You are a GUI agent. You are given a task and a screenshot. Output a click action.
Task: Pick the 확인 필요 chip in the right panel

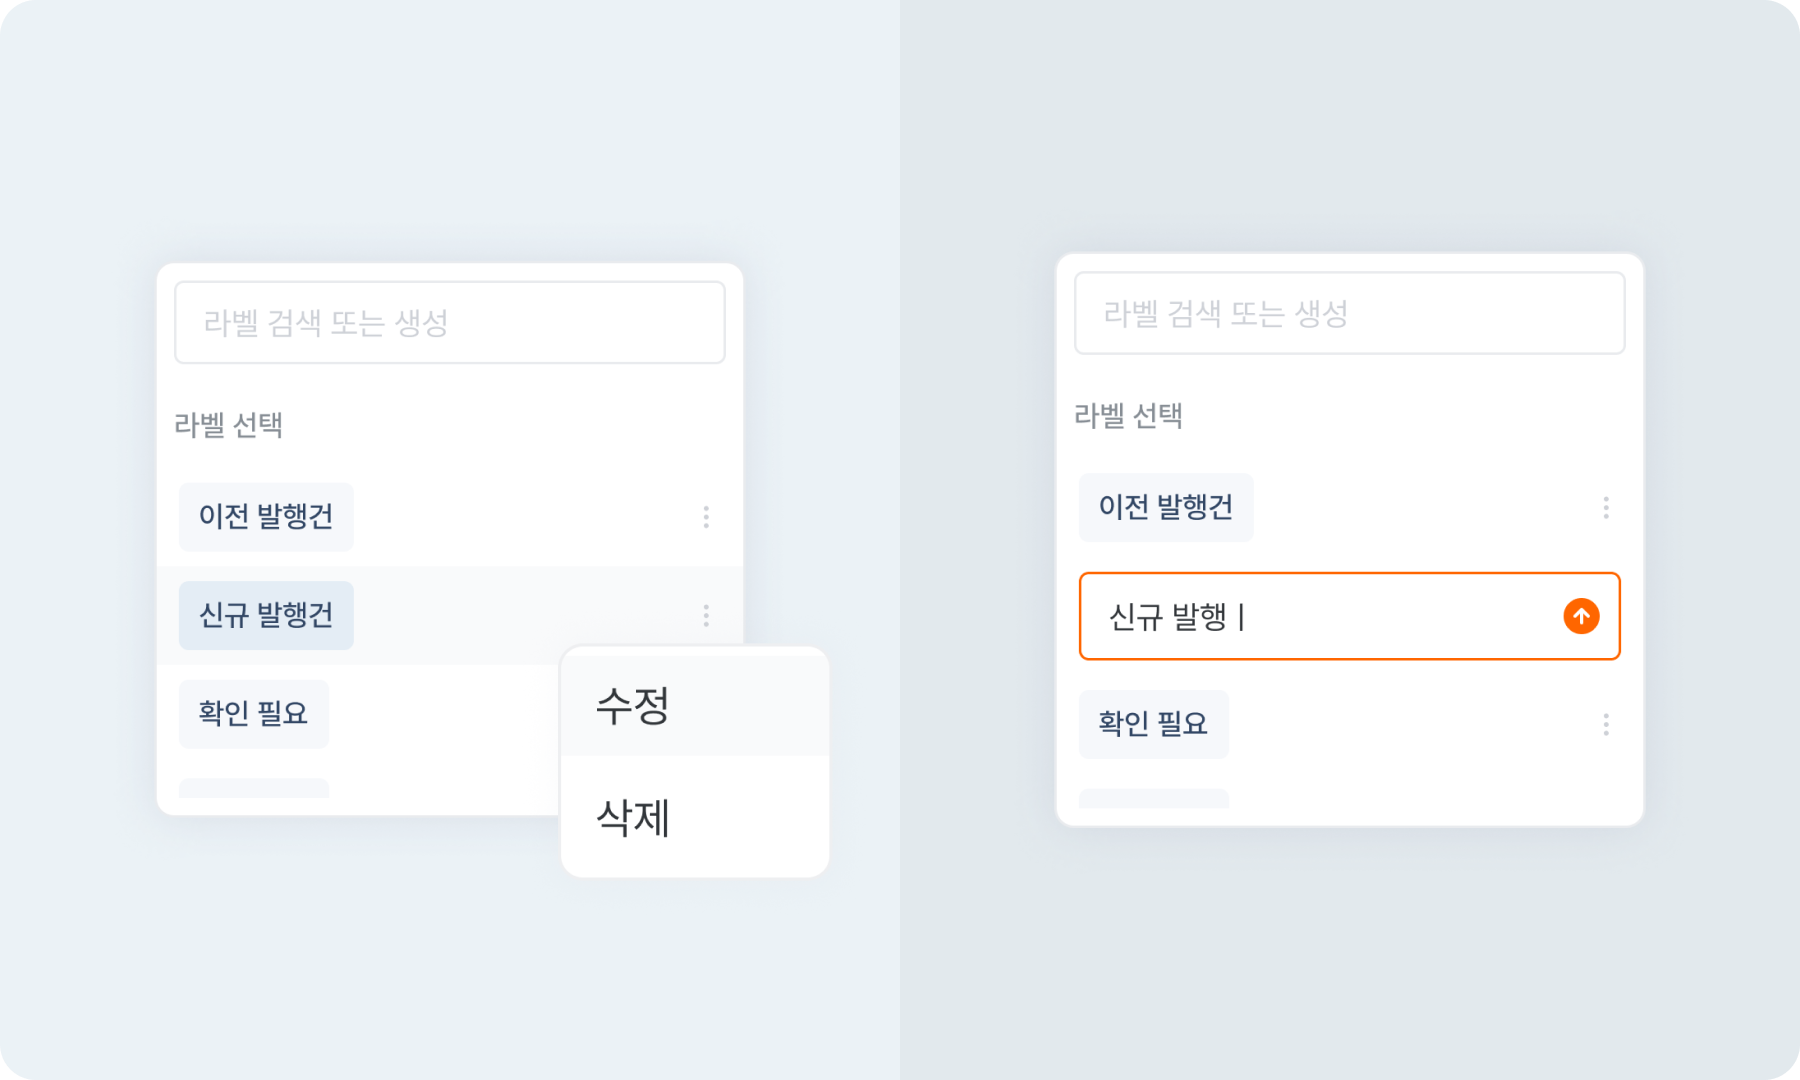coord(1153,725)
